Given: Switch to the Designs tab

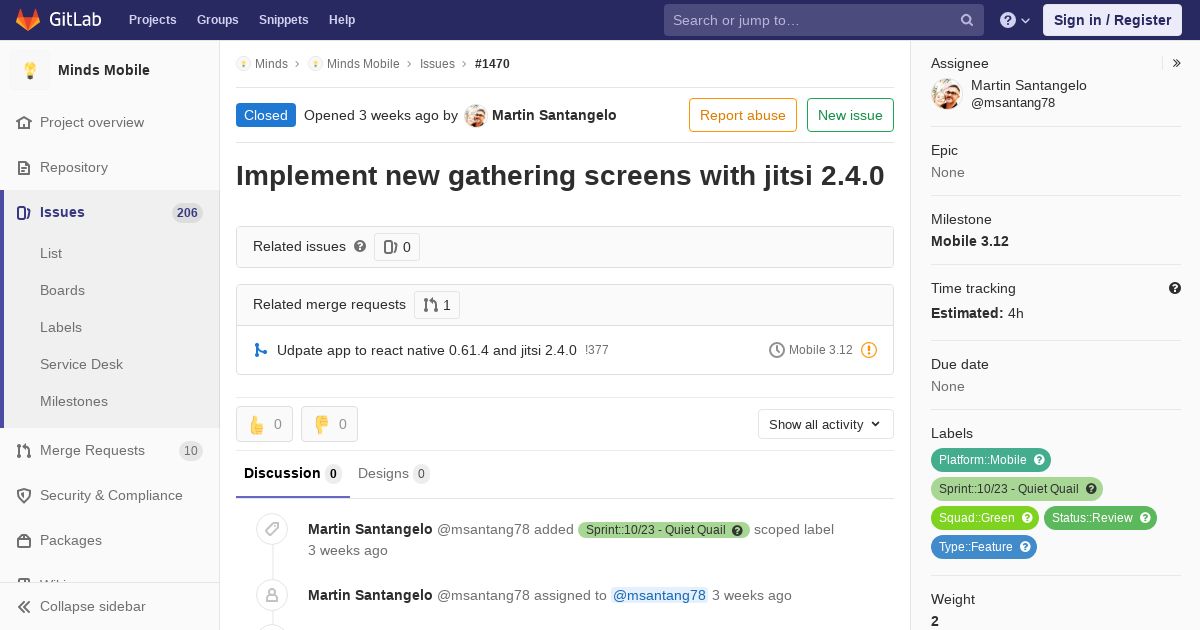Looking at the screenshot, I should pyautogui.click(x=394, y=474).
